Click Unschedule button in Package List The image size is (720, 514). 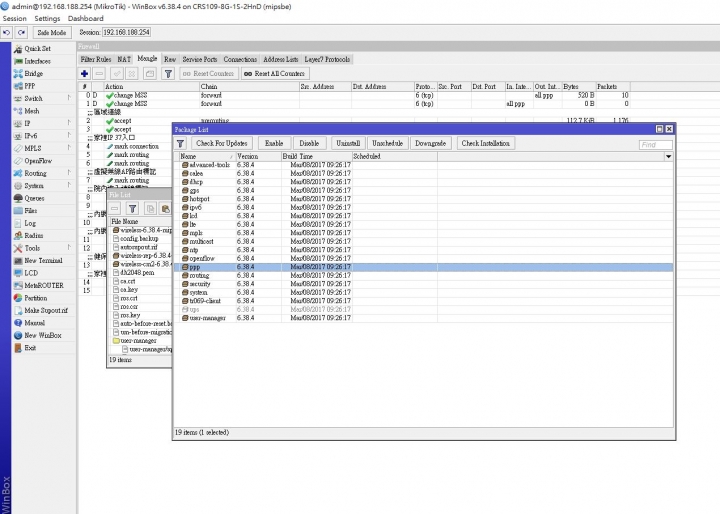(388, 143)
